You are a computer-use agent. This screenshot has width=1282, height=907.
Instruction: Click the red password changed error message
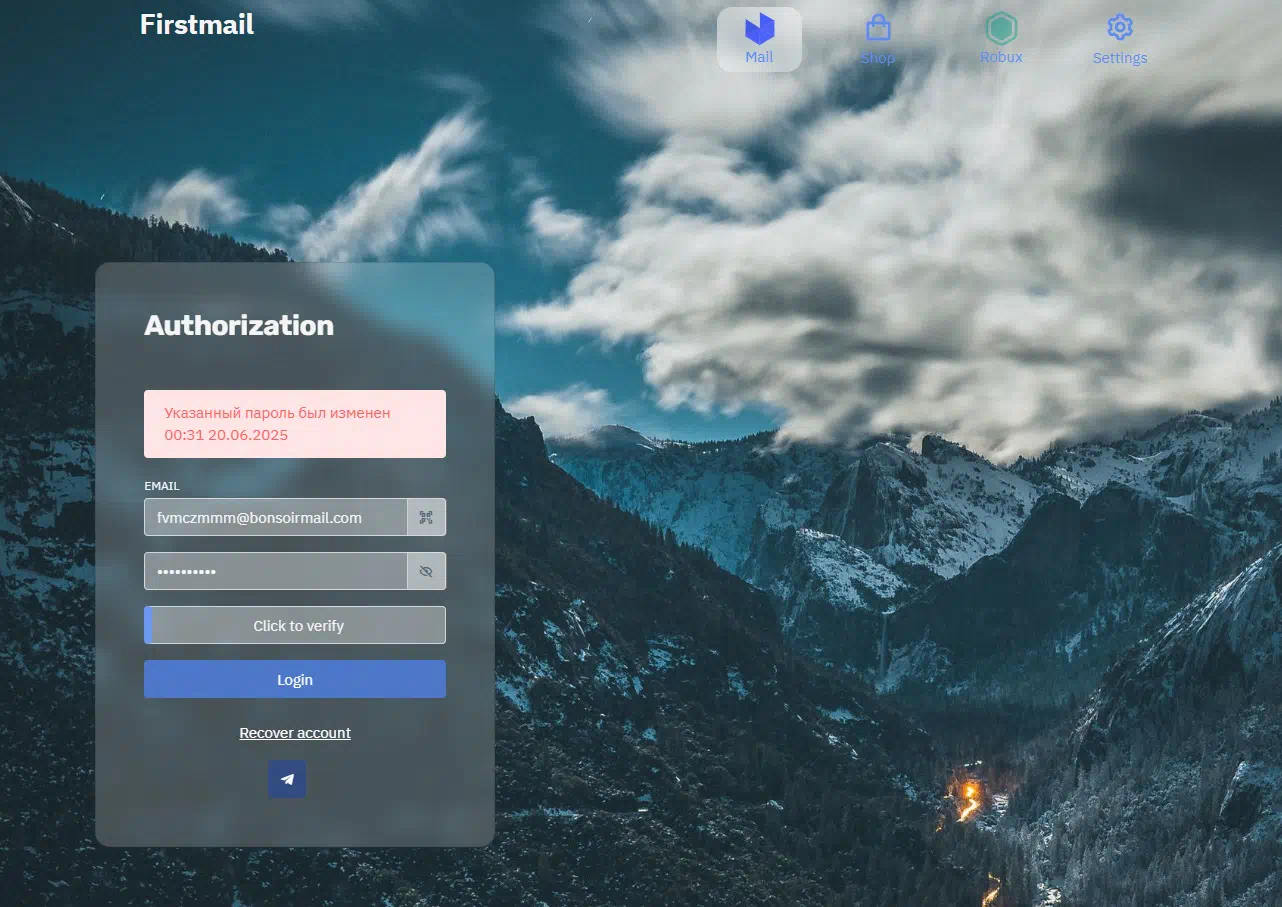click(x=295, y=424)
